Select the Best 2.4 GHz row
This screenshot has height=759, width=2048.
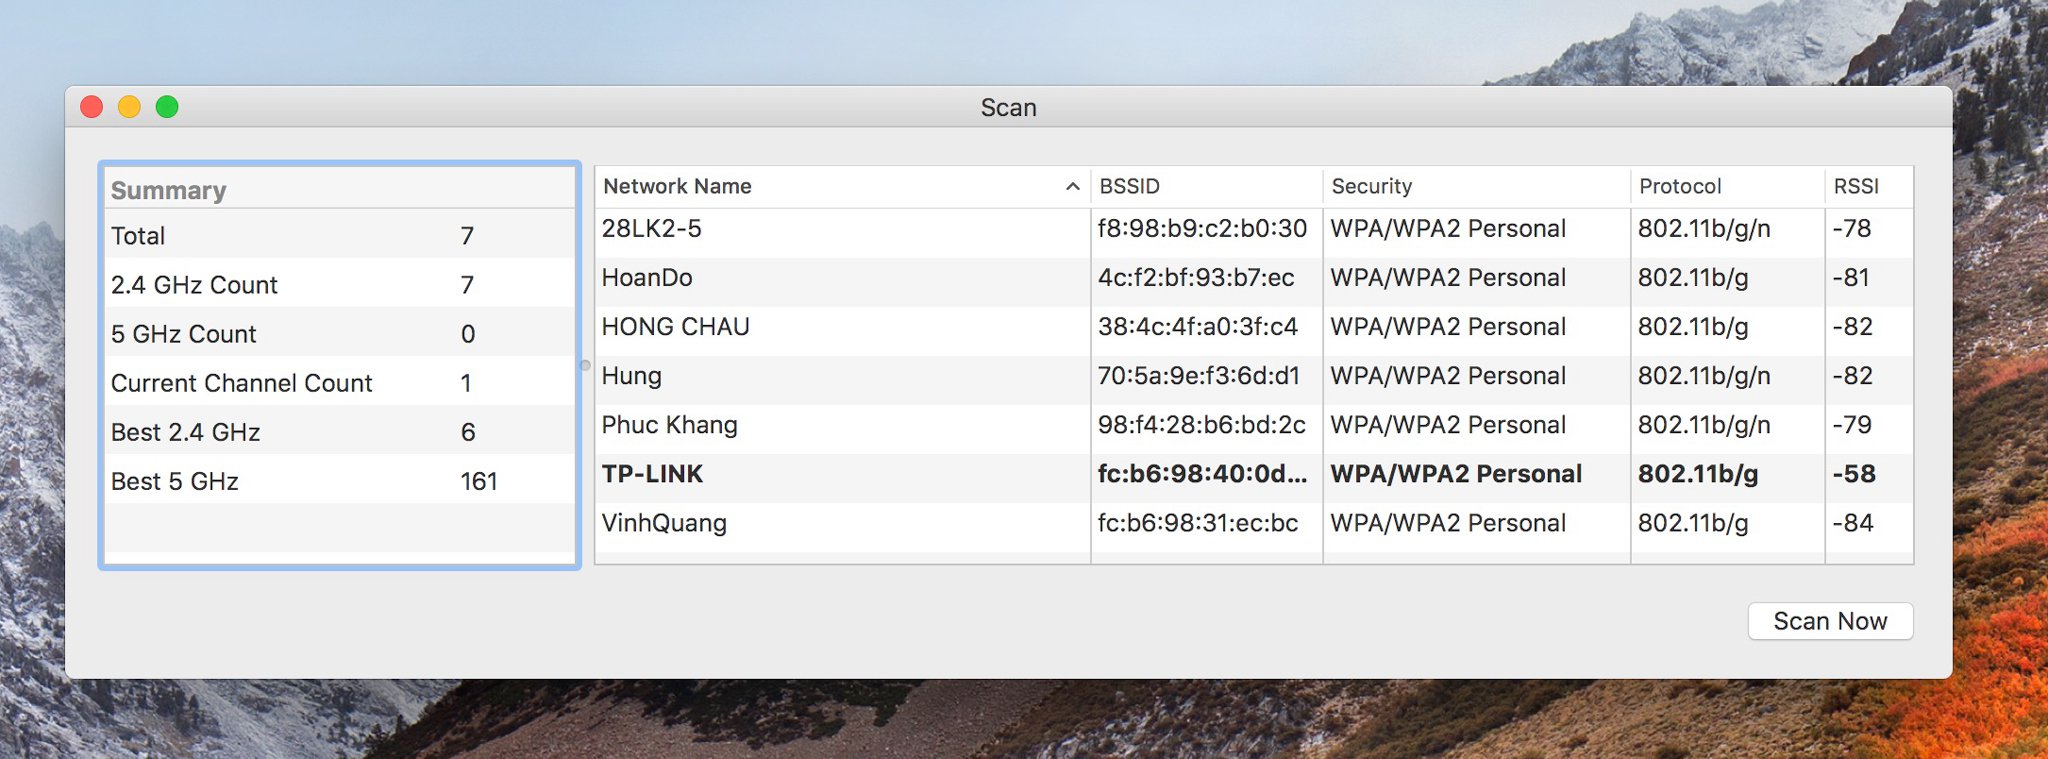[x=340, y=432]
